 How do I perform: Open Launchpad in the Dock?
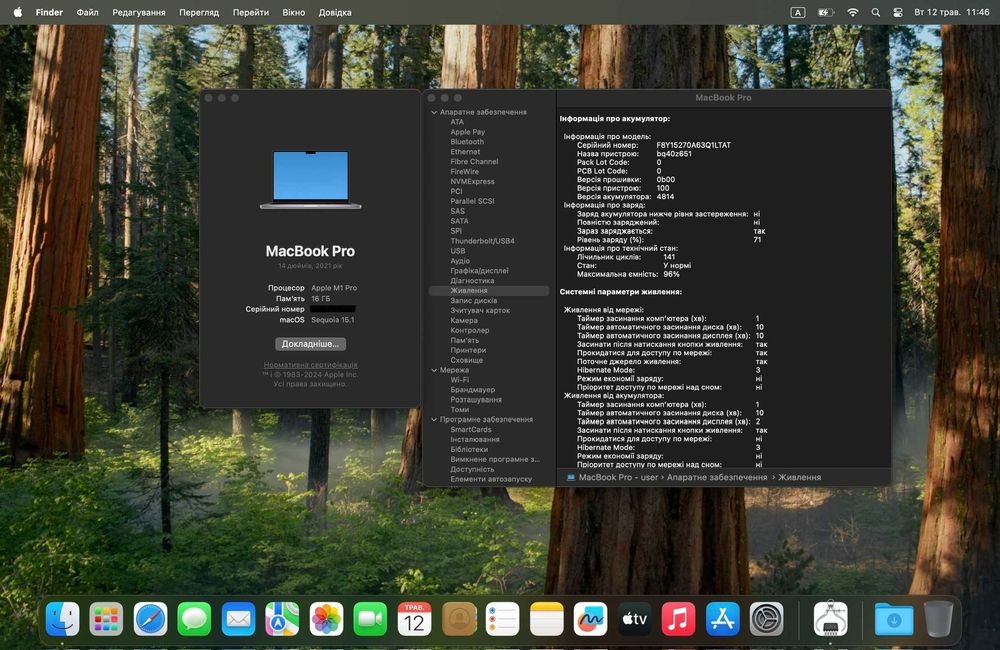(107, 618)
